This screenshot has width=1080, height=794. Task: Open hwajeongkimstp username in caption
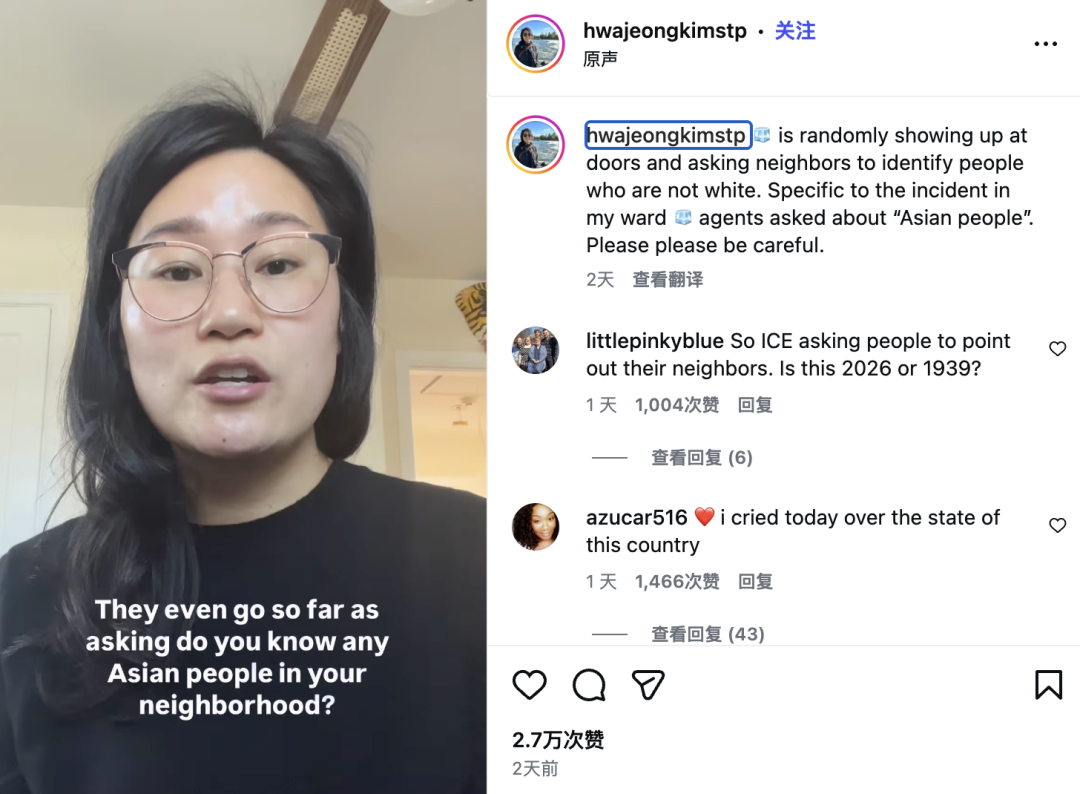point(666,135)
